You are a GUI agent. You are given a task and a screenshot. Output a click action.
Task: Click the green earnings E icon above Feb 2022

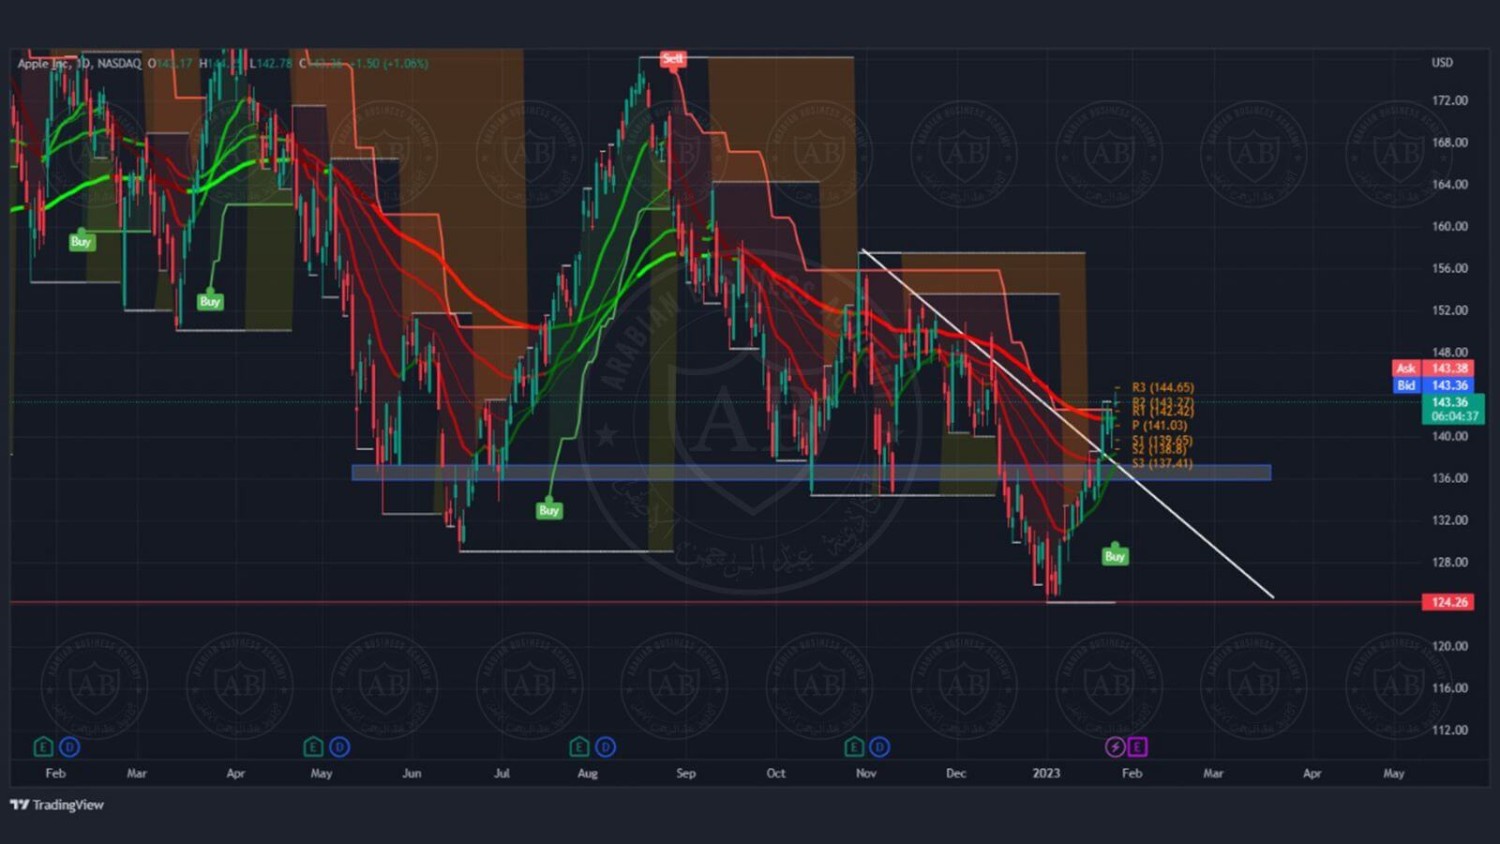pyautogui.click(x=43, y=747)
